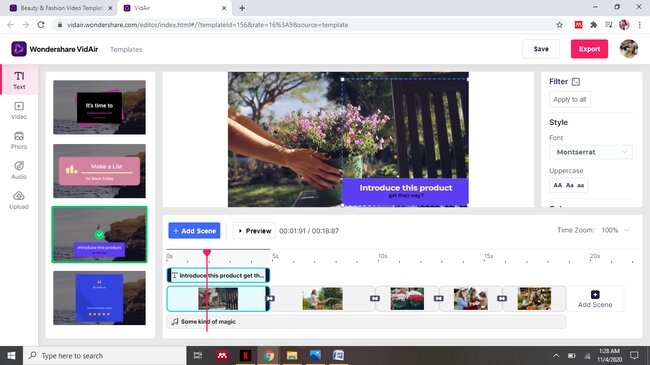Switch to the Beauty & Fashion Video Template tab

(x=61, y=8)
